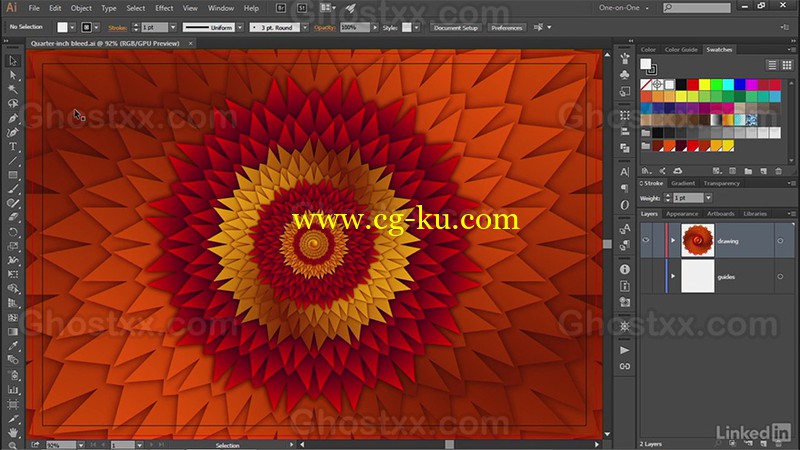This screenshot has width=800, height=450.
Task: Select the Gradient tool
Action: pos(13,332)
